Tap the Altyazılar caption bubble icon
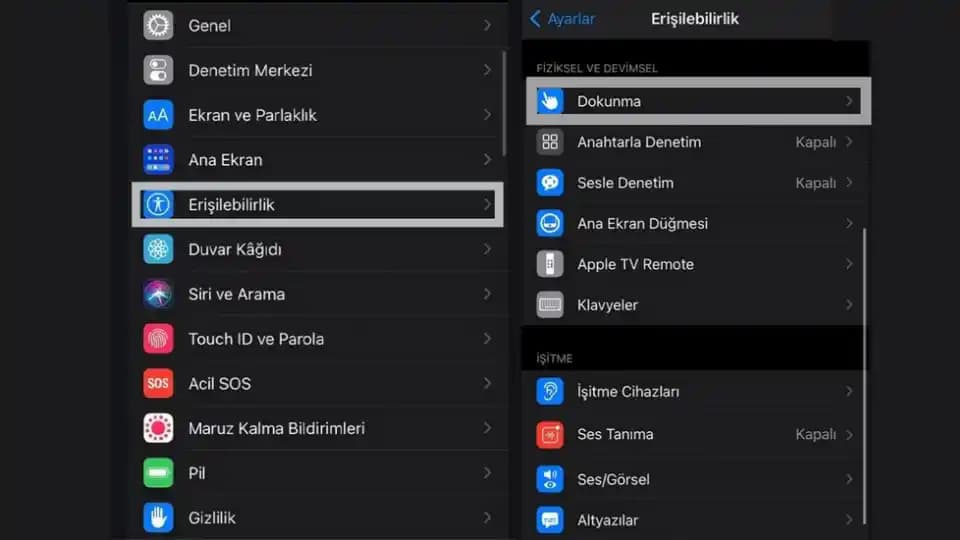 coord(550,520)
